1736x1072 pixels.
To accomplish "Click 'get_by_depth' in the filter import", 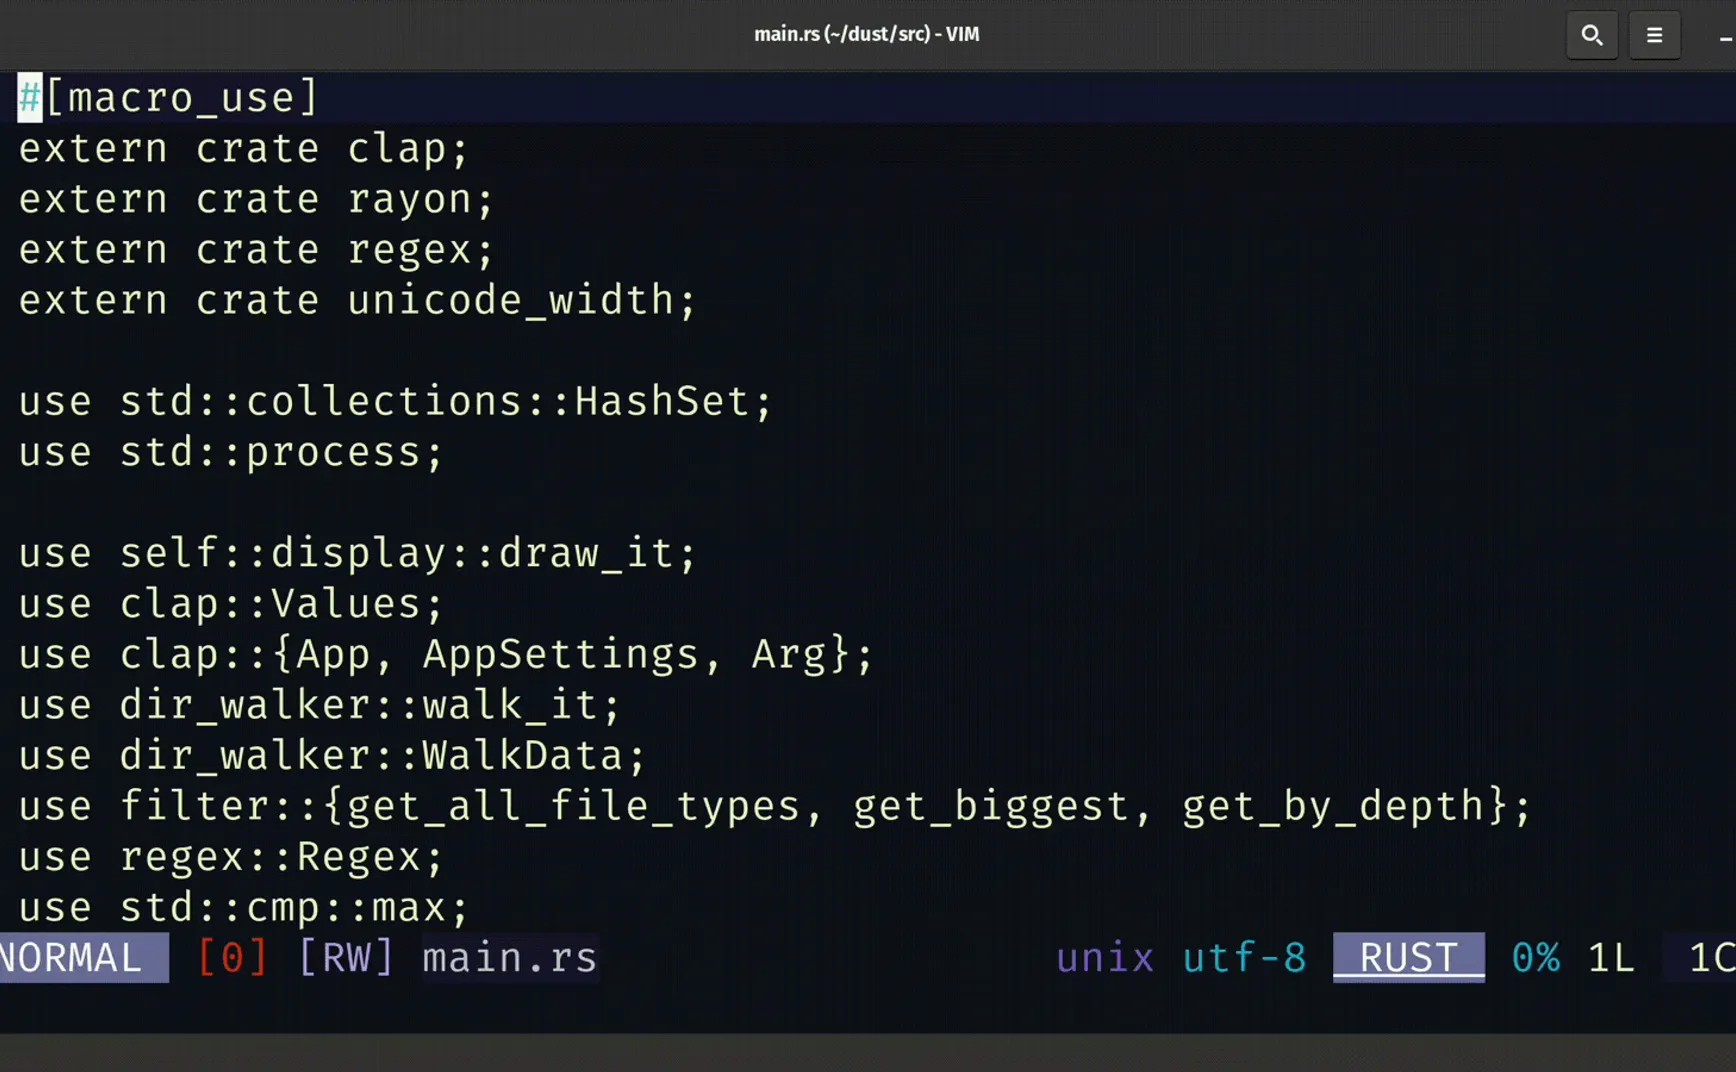I will tap(1332, 807).
